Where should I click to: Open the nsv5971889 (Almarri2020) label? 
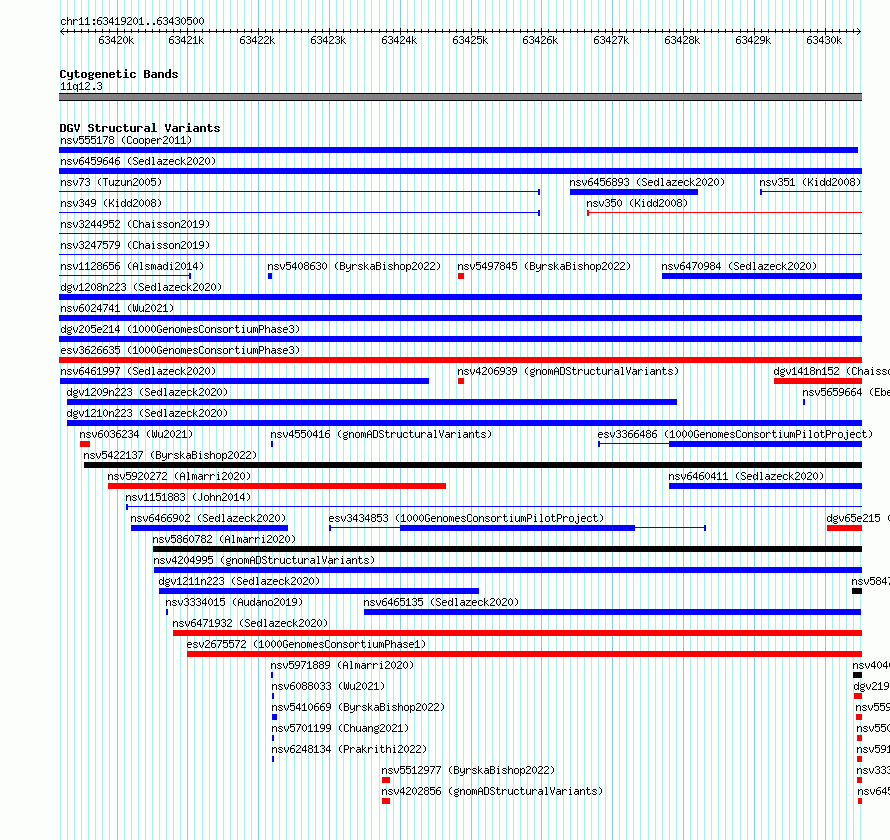[342, 665]
